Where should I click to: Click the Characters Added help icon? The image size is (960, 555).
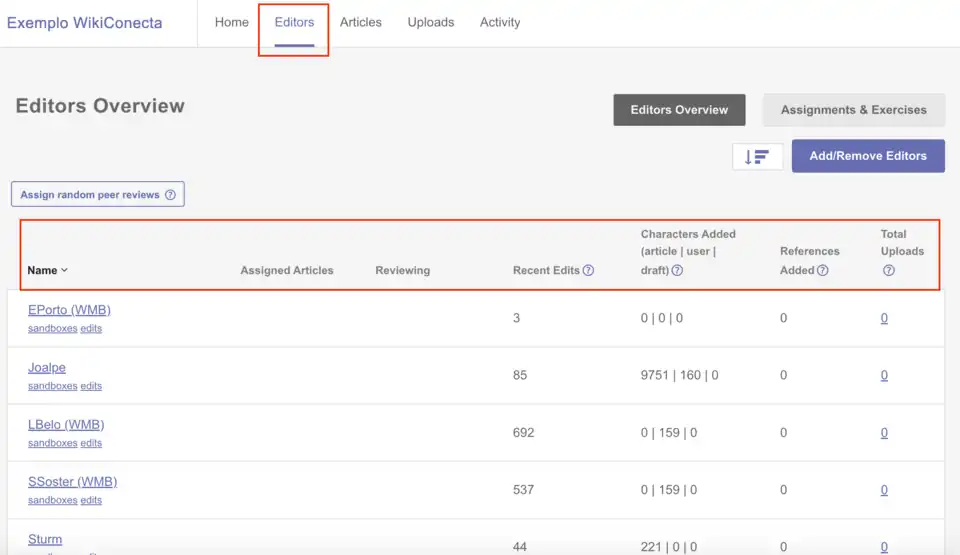[x=677, y=270]
